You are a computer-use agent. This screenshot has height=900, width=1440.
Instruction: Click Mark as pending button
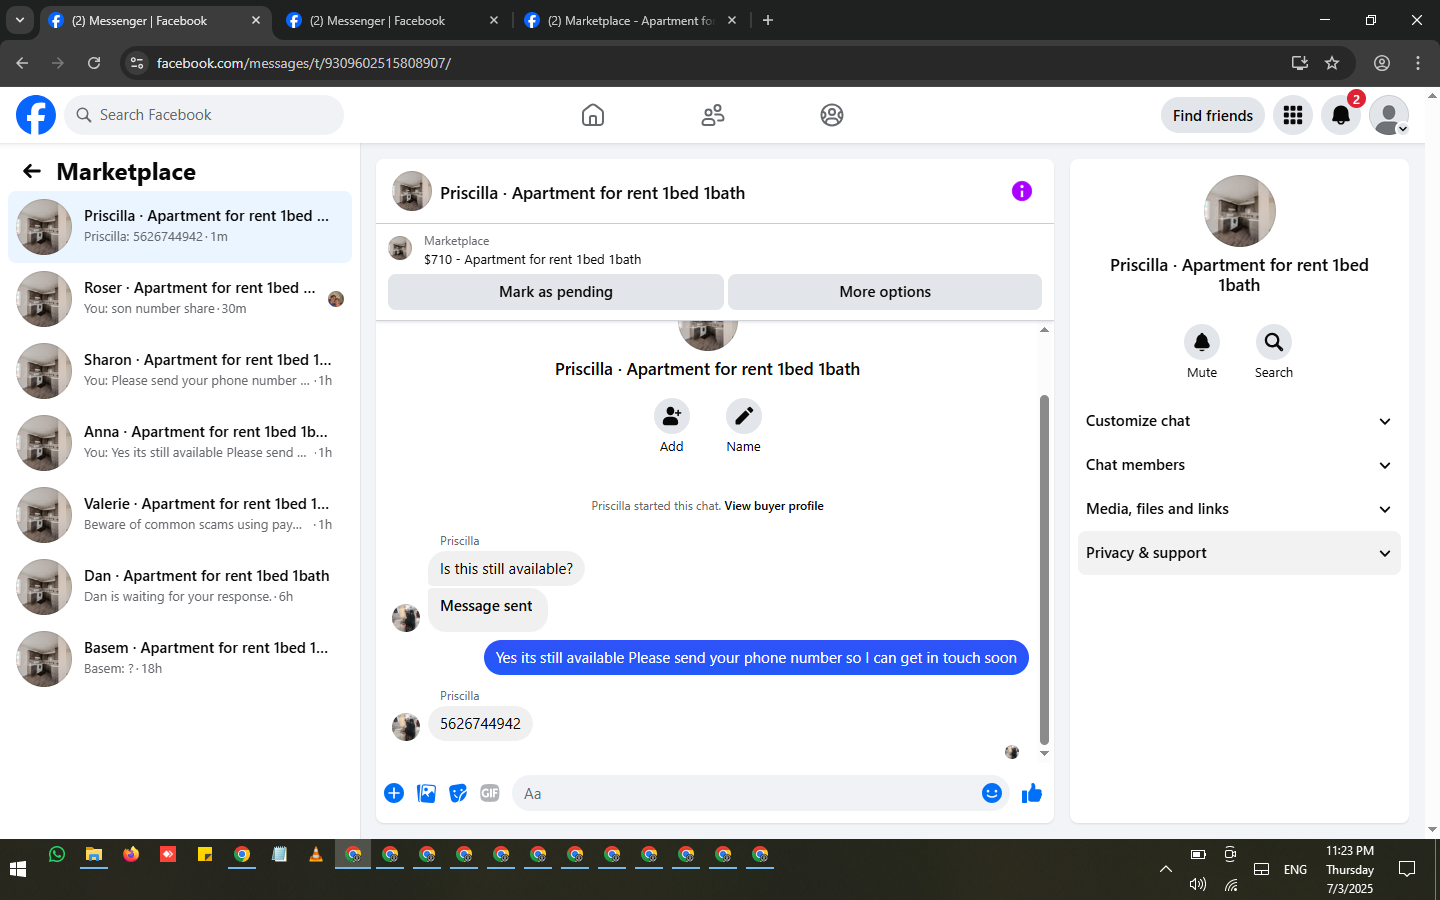pos(556,292)
